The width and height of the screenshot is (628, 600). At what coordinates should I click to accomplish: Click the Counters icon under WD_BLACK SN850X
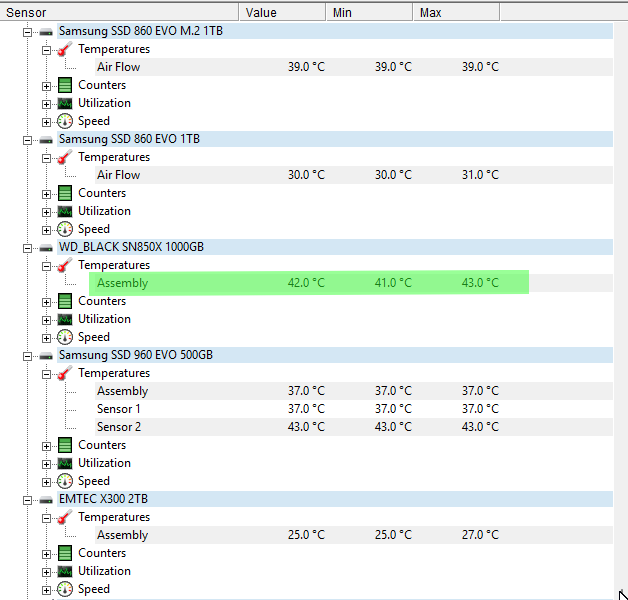(x=65, y=301)
